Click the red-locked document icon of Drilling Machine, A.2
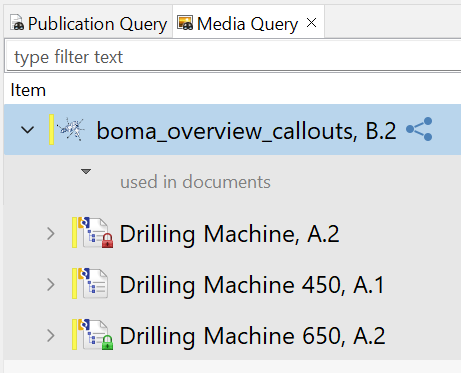 coord(95,233)
